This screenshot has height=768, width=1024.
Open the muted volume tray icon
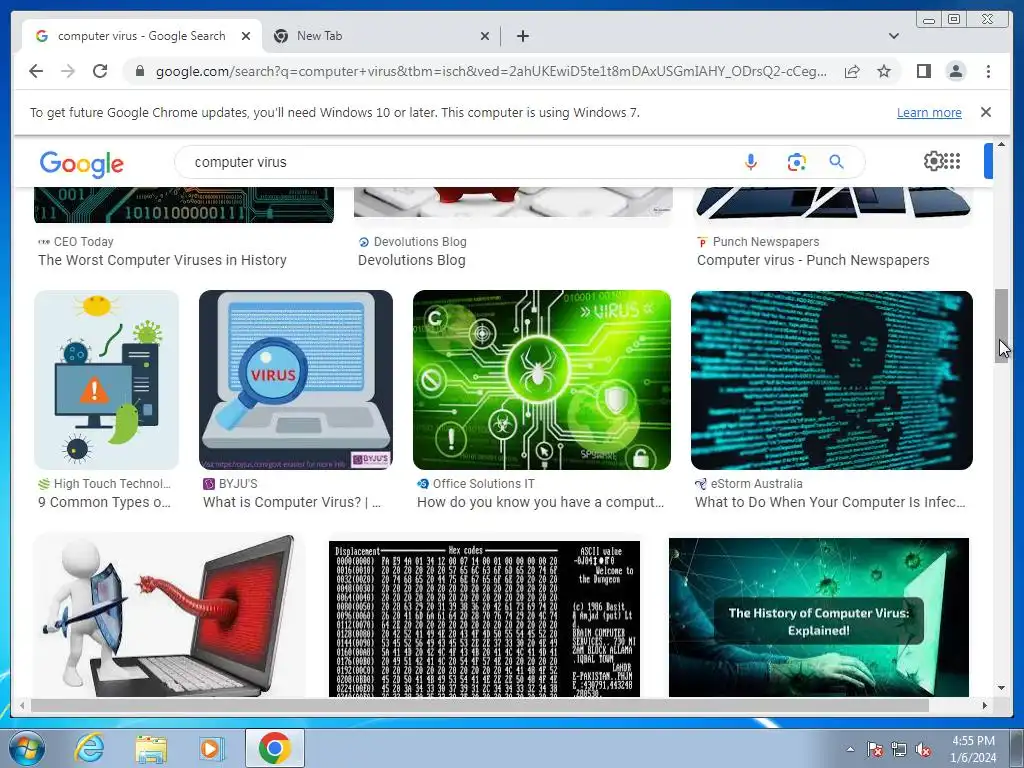coord(923,750)
